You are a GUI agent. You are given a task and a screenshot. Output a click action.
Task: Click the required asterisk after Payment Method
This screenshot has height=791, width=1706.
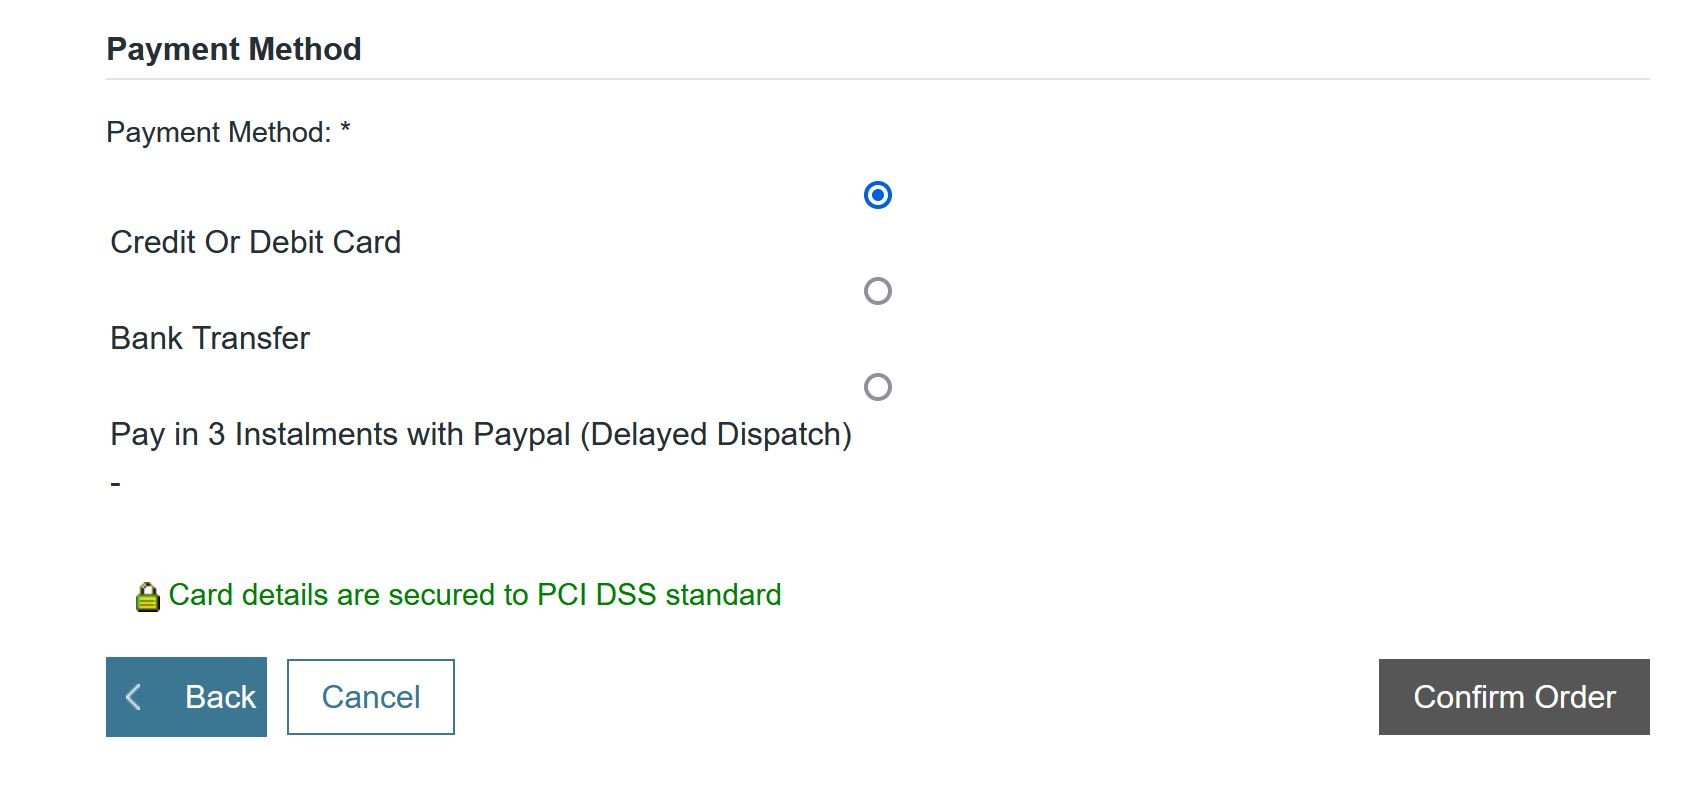click(345, 130)
